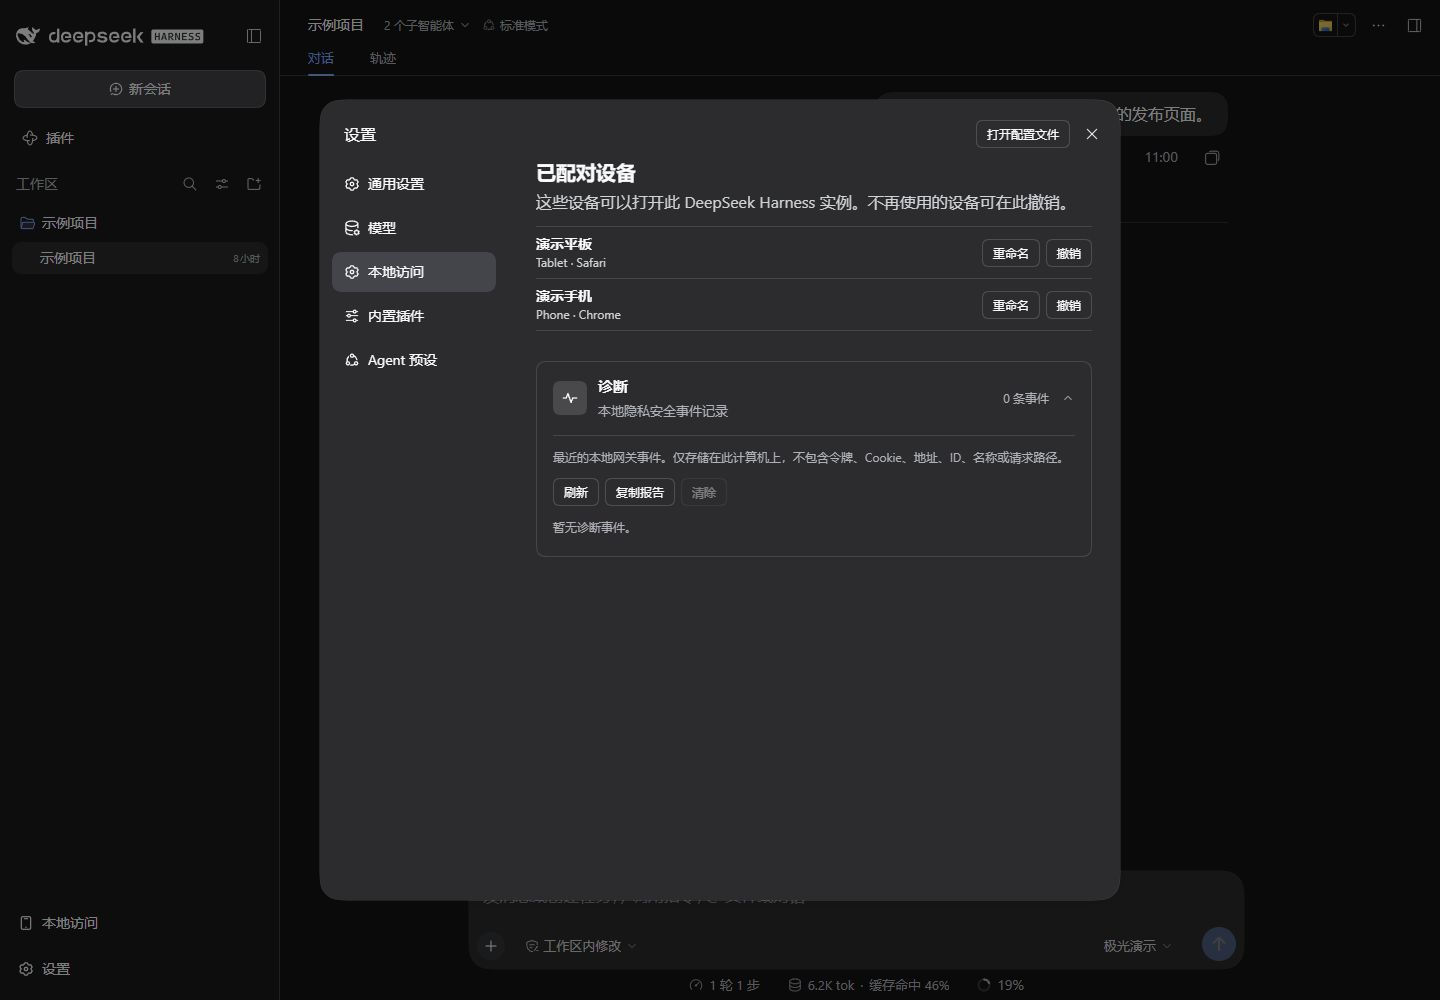This screenshot has width=1440, height=1000.
Task: Select the Agent 预设 settings section
Action: (x=414, y=360)
